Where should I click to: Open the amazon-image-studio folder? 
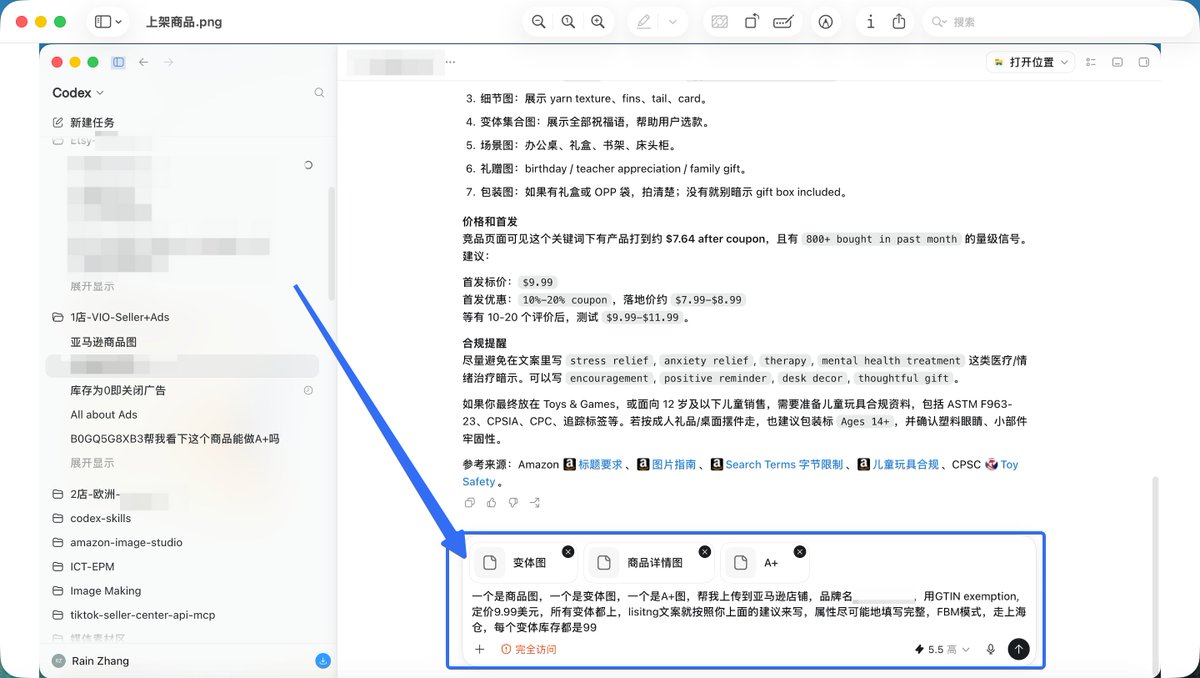(x=117, y=542)
